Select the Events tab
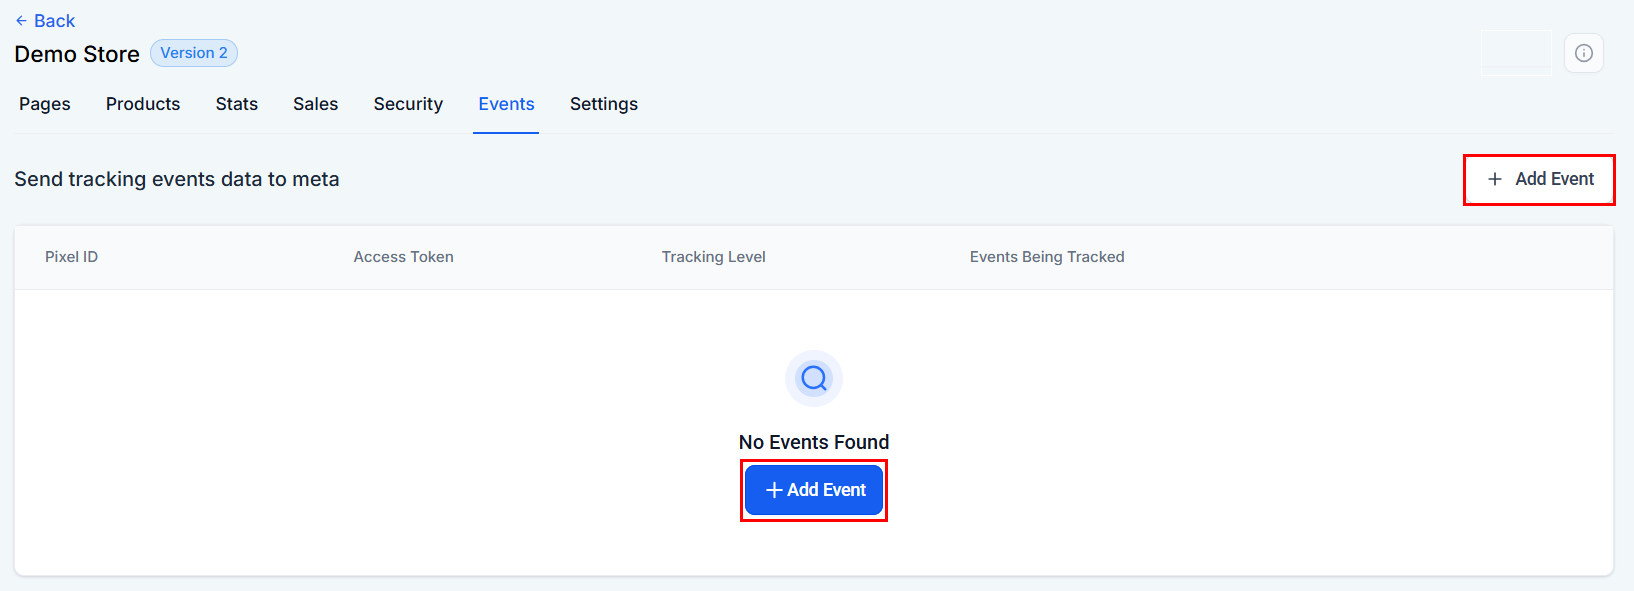 coord(506,104)
